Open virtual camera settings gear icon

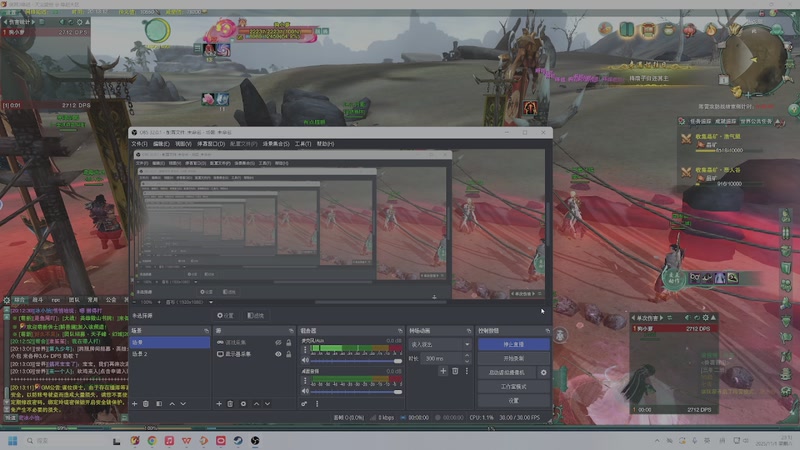(543, 372)
